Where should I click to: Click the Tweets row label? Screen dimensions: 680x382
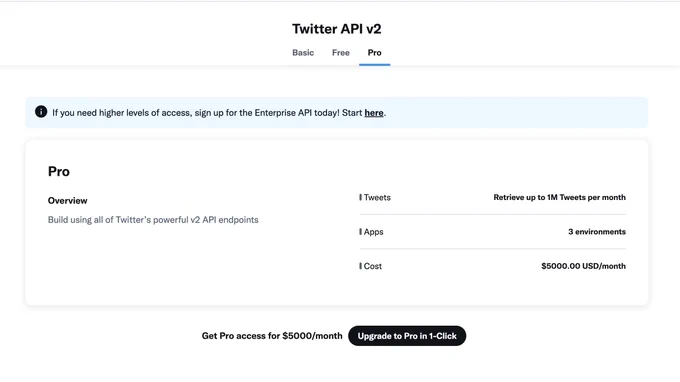point(377,197)
